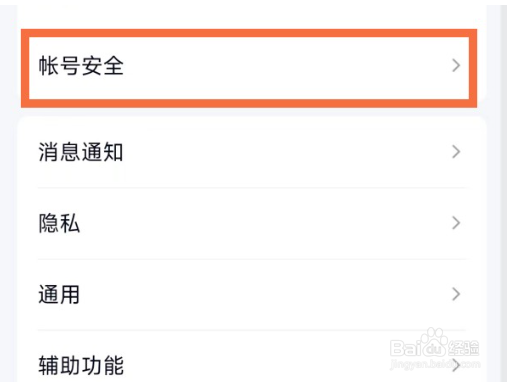Tap the chevron on the 隐私 row
The image size is (509, 382).
tap(456, 223)
